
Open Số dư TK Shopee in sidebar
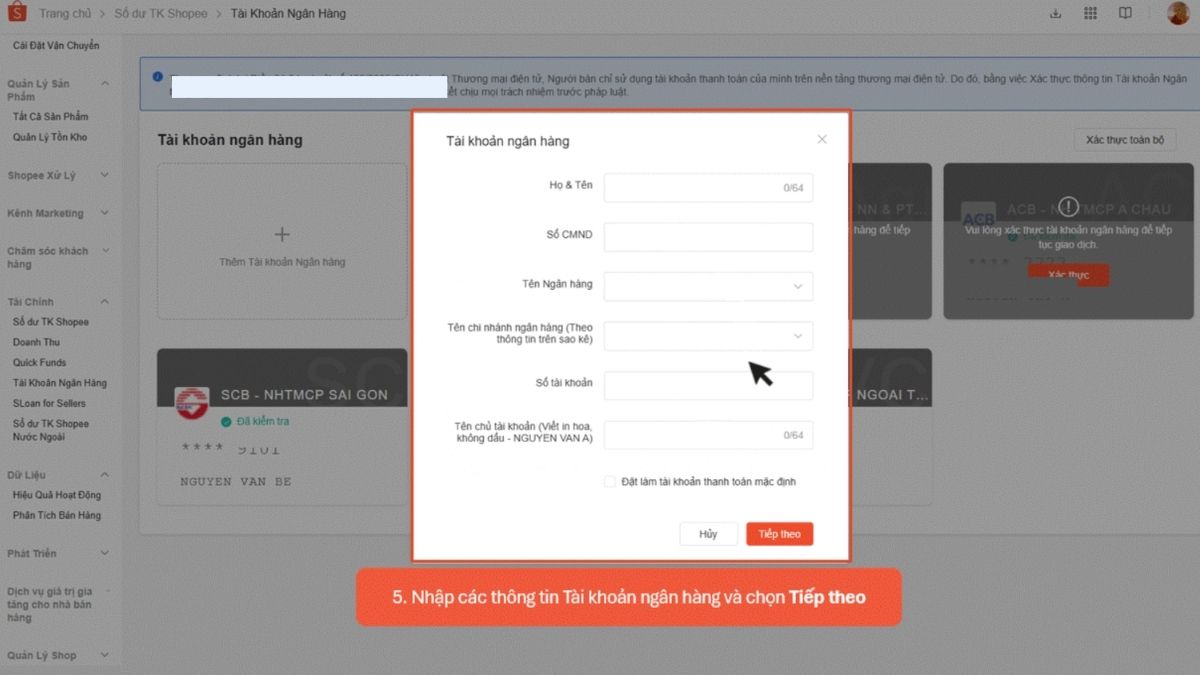[x=51, y=322]
